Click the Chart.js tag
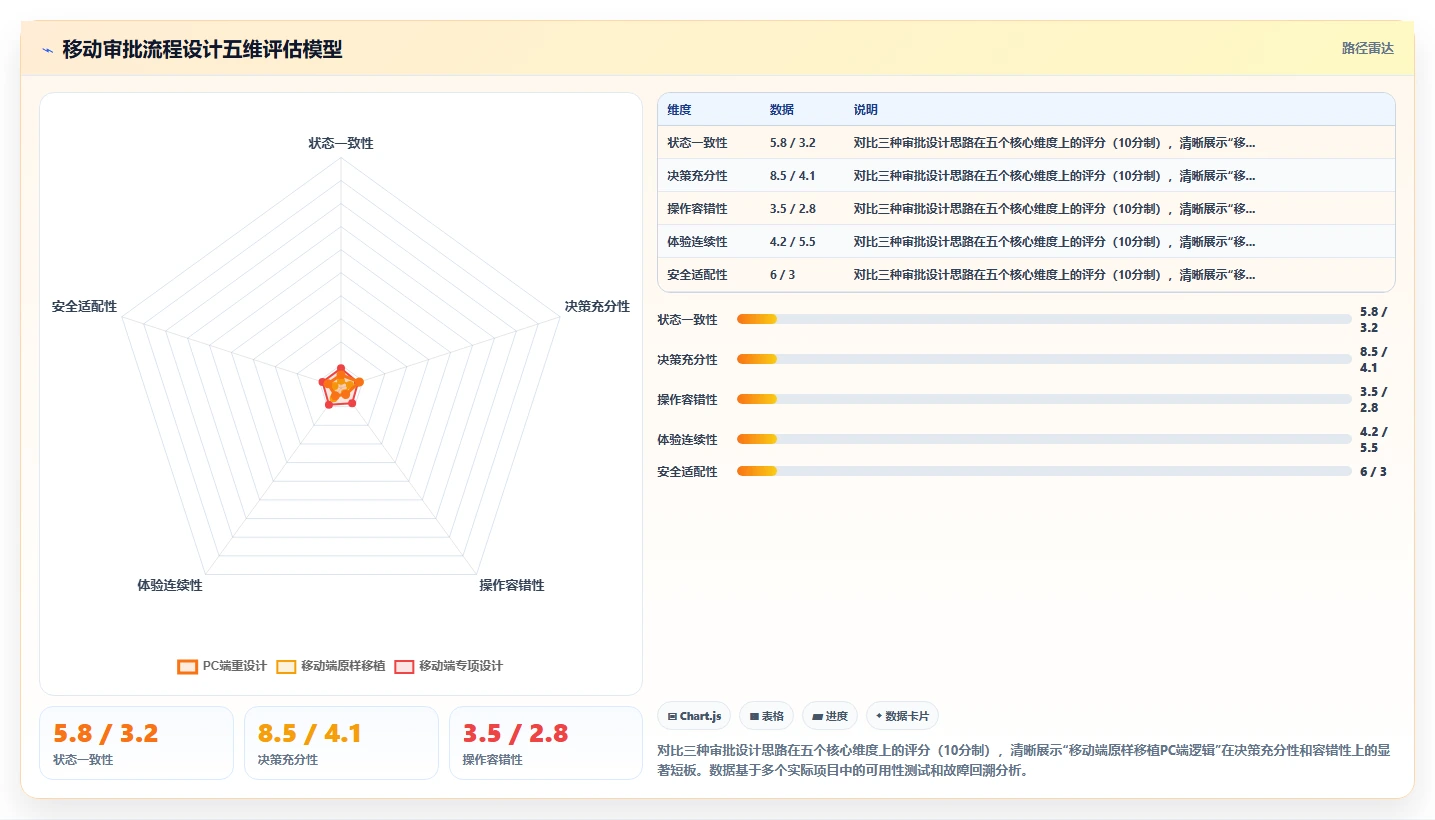The image size is (1435, 820). coord(694,716)
